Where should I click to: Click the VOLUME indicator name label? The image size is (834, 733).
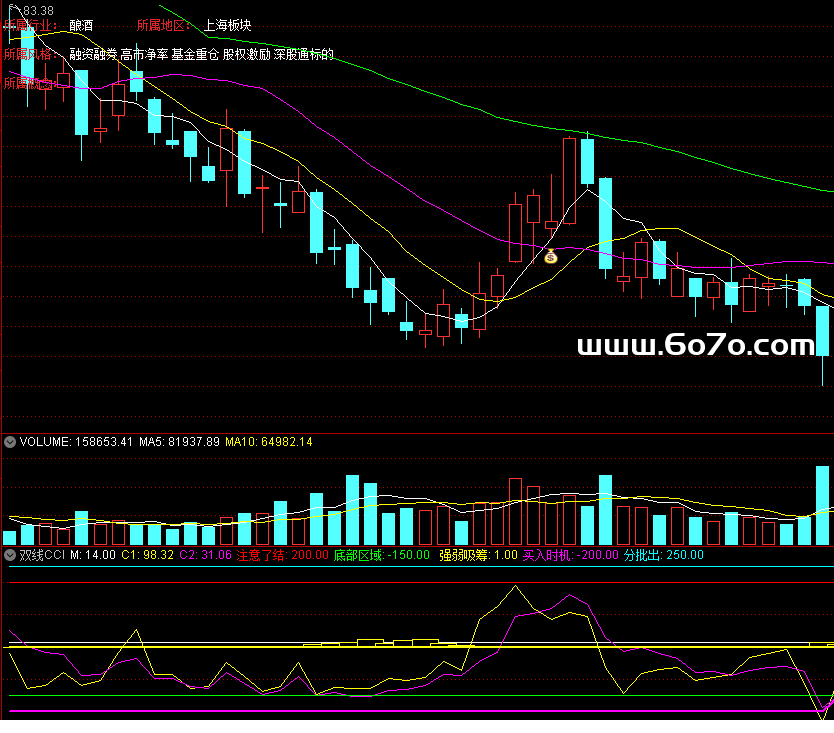coord(45,441)
